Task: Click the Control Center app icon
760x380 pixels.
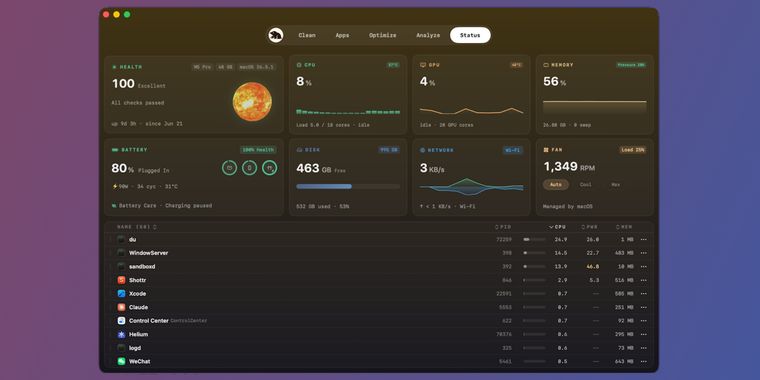Action: tap(121, 321)
